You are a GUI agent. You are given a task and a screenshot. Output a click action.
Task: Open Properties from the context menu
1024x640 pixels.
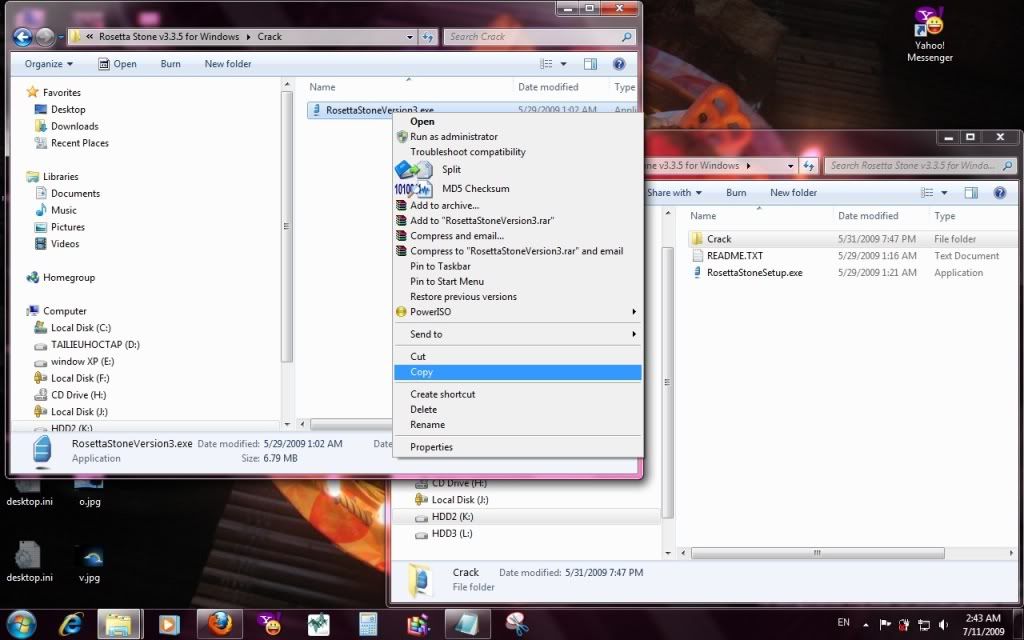519,447
